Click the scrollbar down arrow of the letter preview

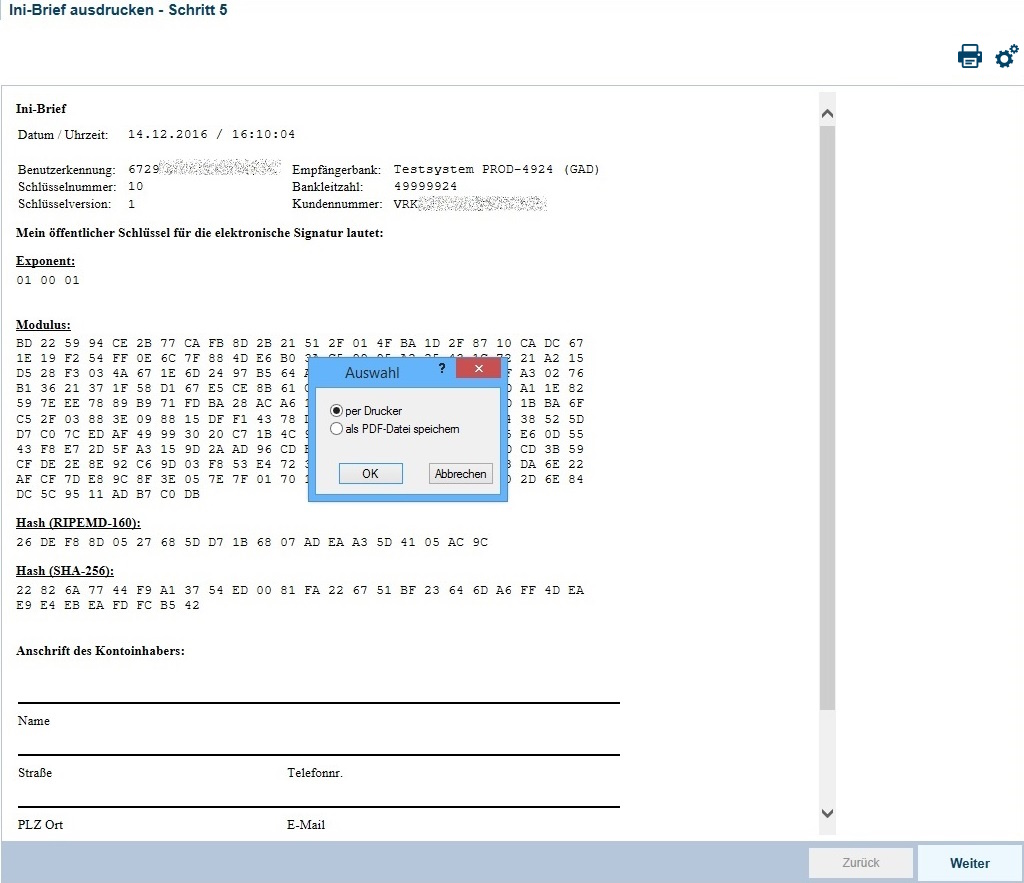(x=826, y=814)
